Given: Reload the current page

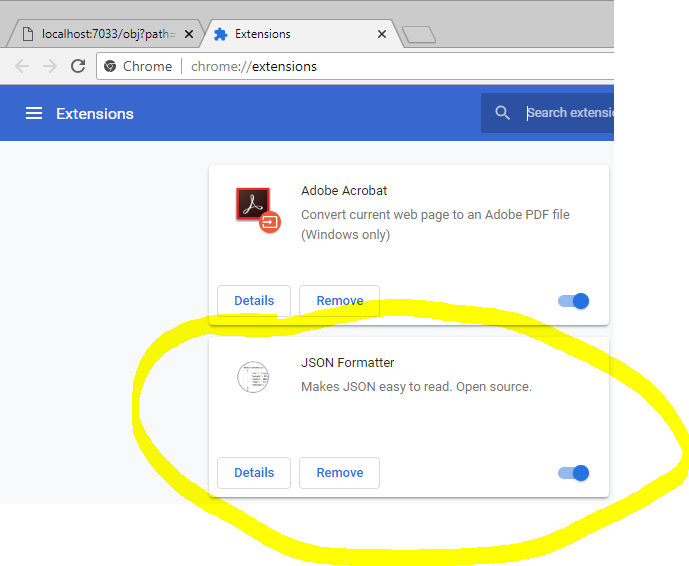Looking at the screenshot, I should [x=78, y=66].
